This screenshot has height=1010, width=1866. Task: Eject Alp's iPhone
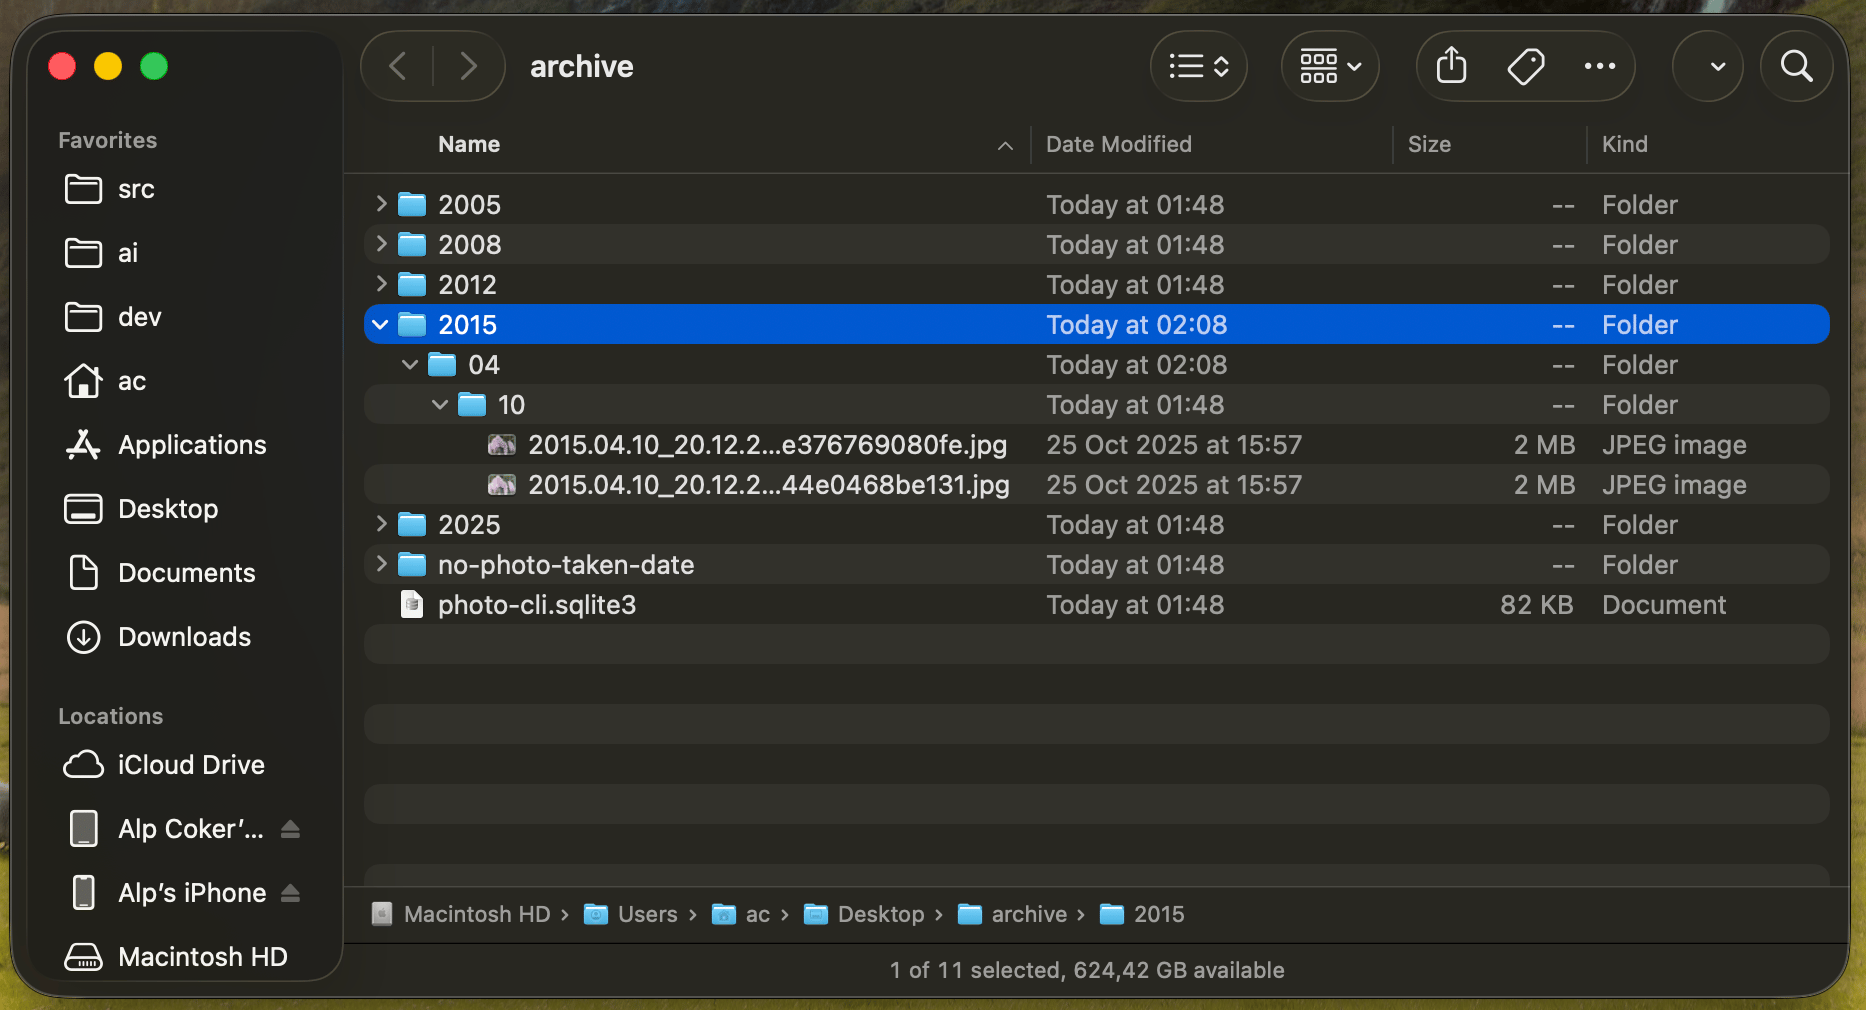[x=290, y=893]
